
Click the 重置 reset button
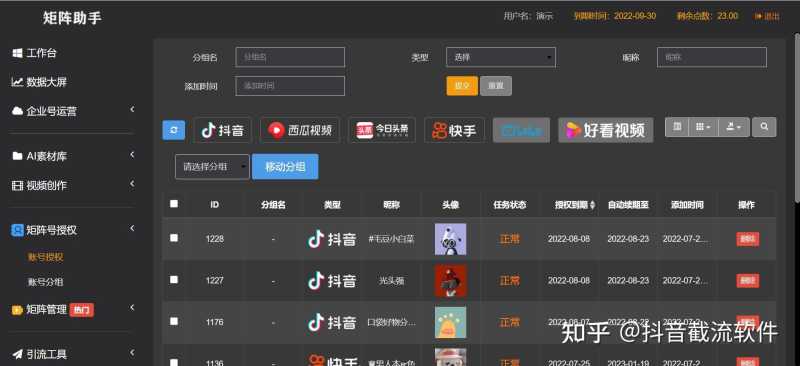tap(496, 86)
